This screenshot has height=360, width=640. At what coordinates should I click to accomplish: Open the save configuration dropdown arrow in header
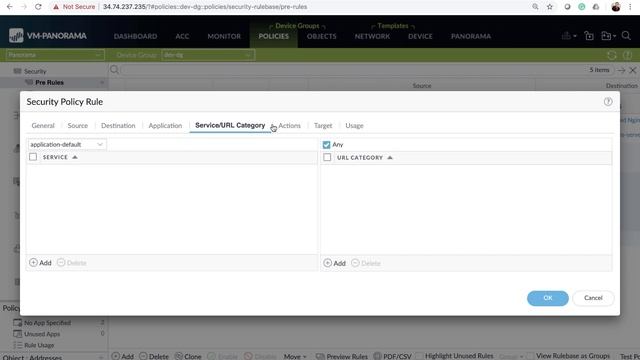[x=614, y=36]
